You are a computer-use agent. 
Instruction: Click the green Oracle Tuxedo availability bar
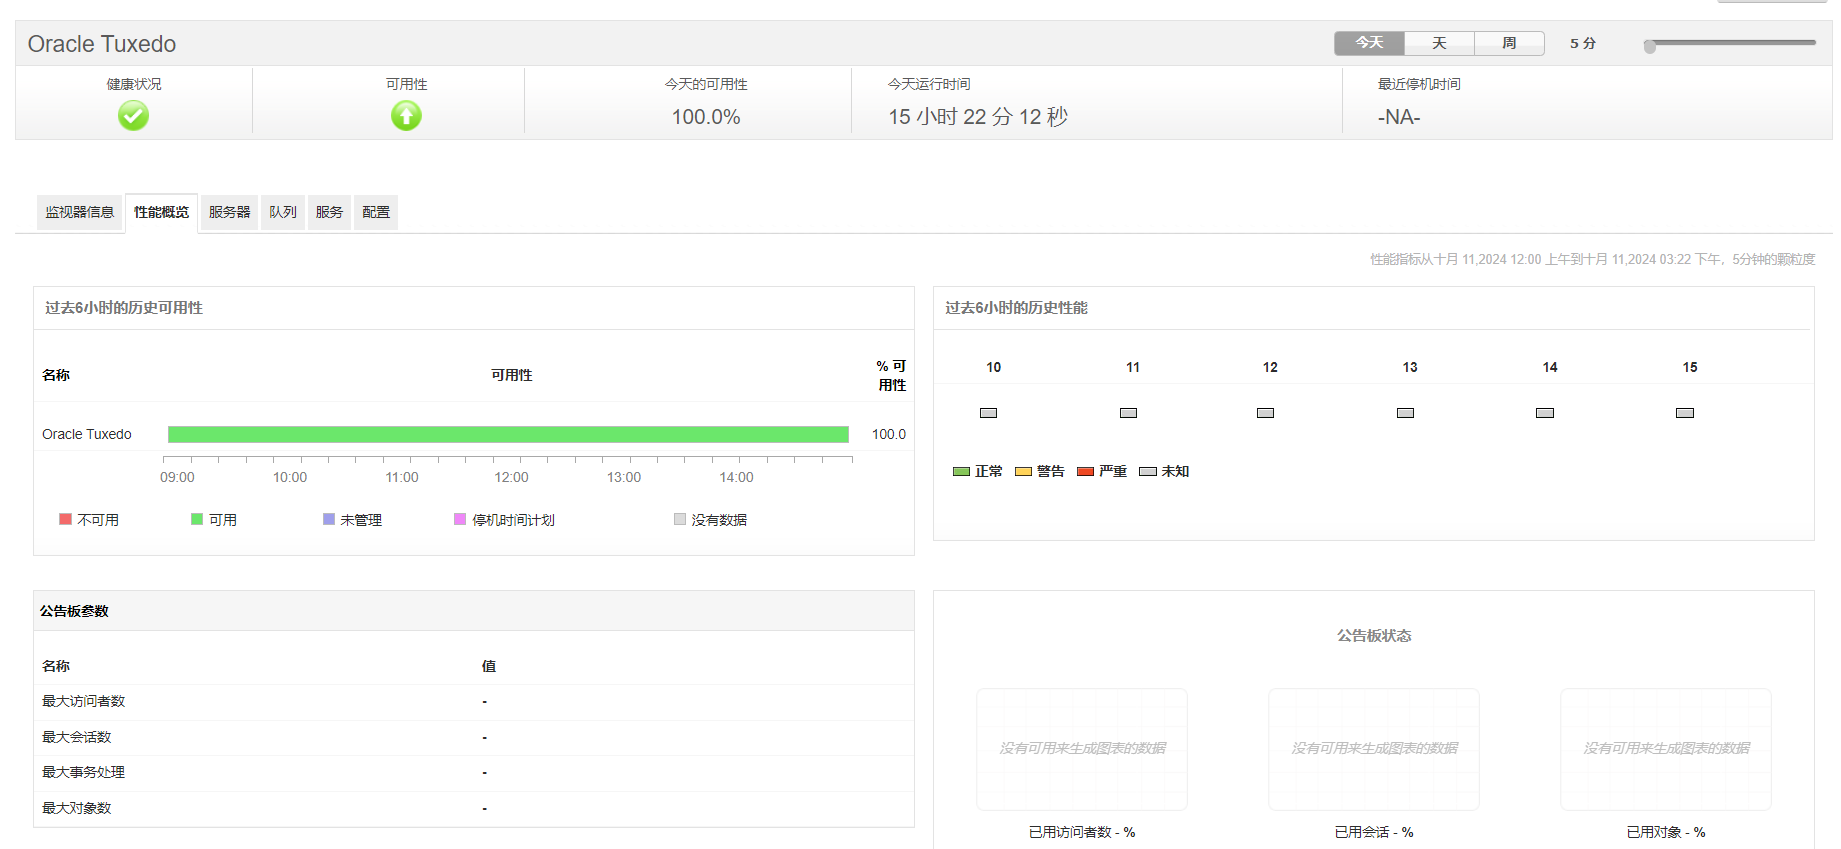coord(508,434)
